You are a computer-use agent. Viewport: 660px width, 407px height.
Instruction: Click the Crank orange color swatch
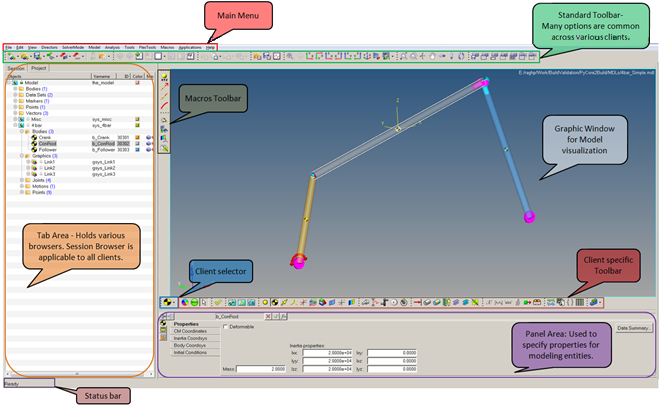[137, 138]
